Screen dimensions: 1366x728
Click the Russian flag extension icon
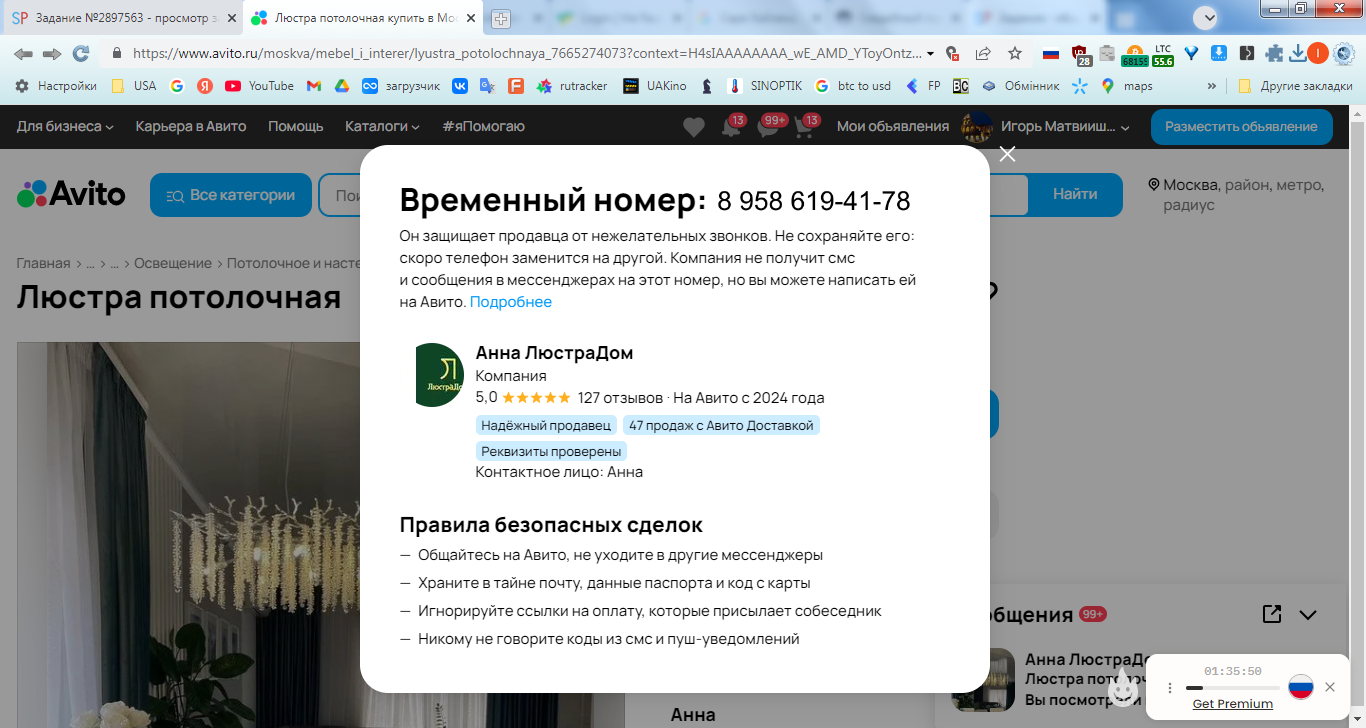pyautogui.click(x=1051, y=53)
